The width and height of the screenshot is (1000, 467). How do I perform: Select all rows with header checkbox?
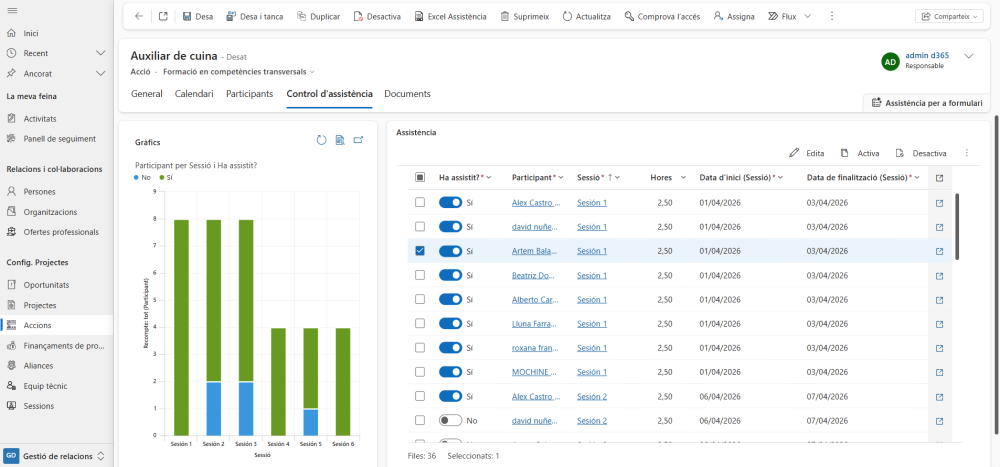[420, 178]
